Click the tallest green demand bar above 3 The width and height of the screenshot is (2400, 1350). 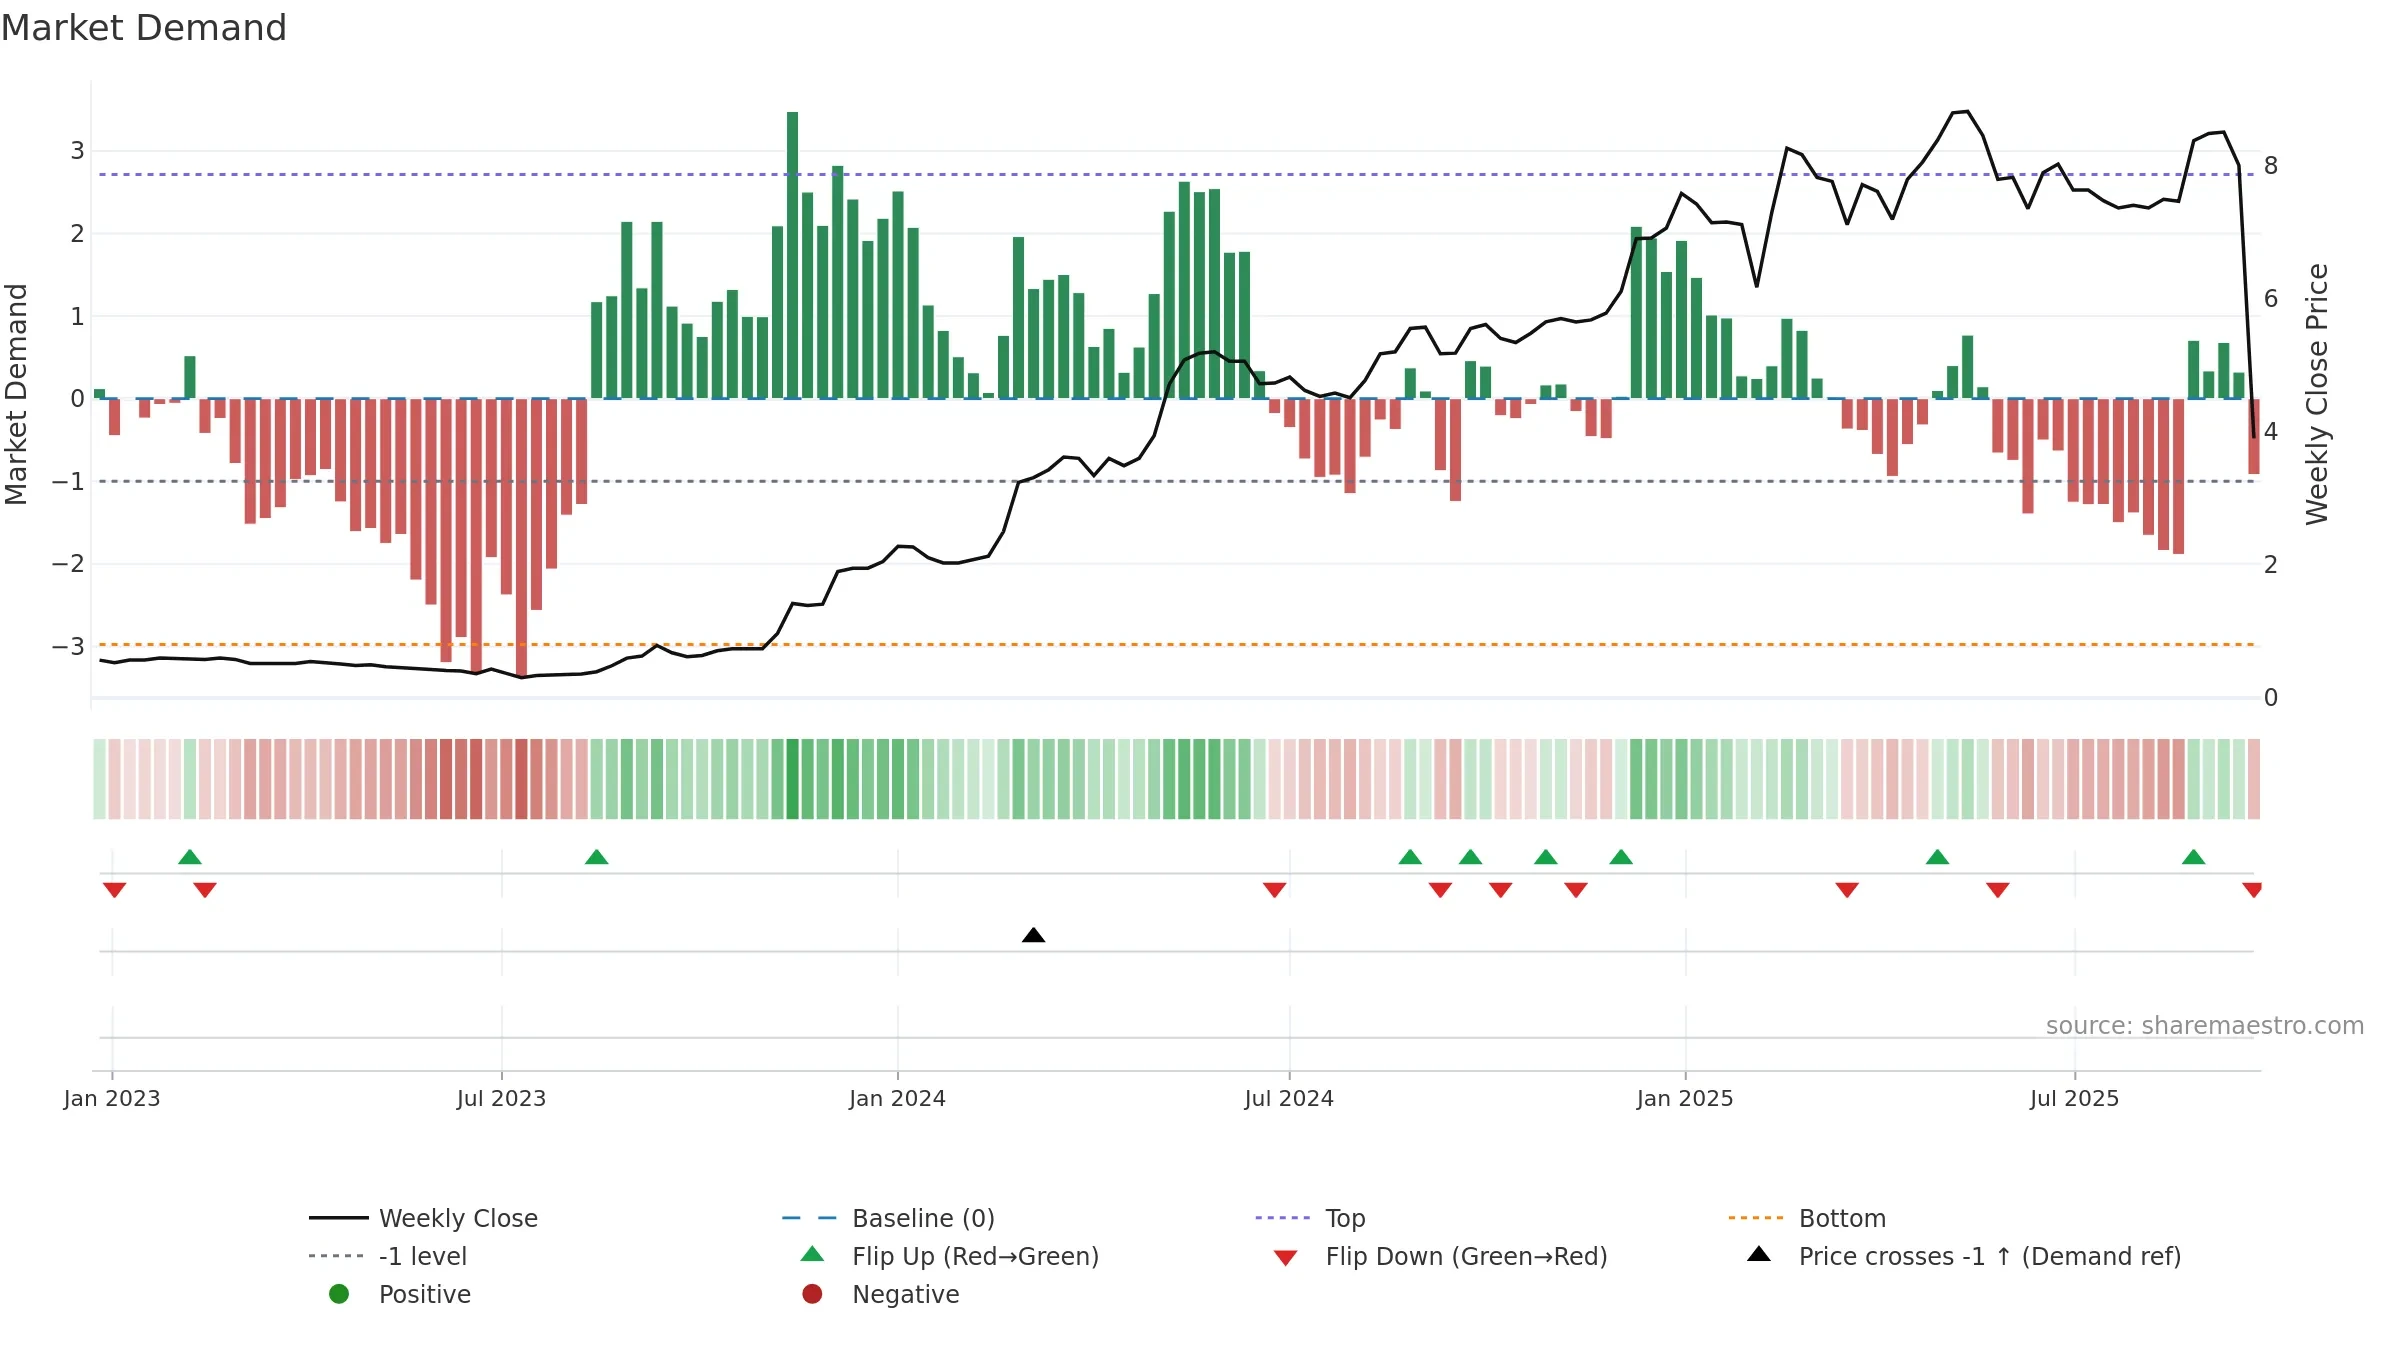[792, 255]
